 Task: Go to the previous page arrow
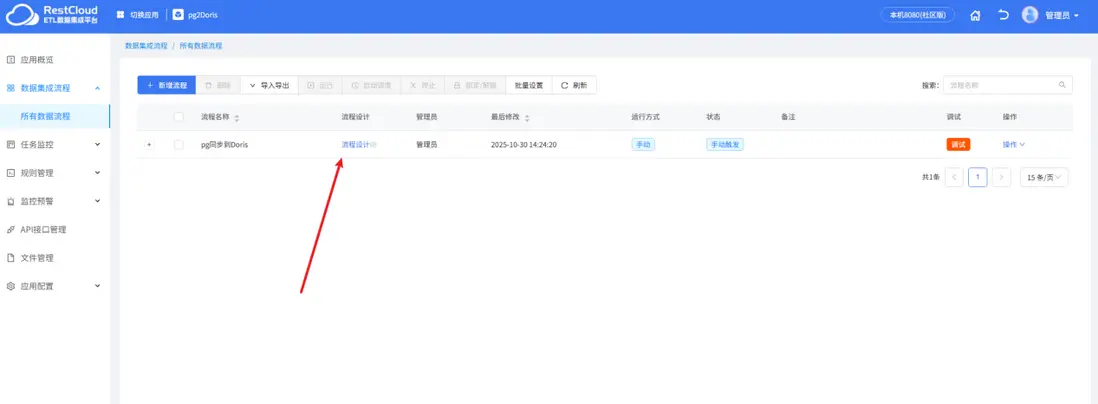[954, 177]
